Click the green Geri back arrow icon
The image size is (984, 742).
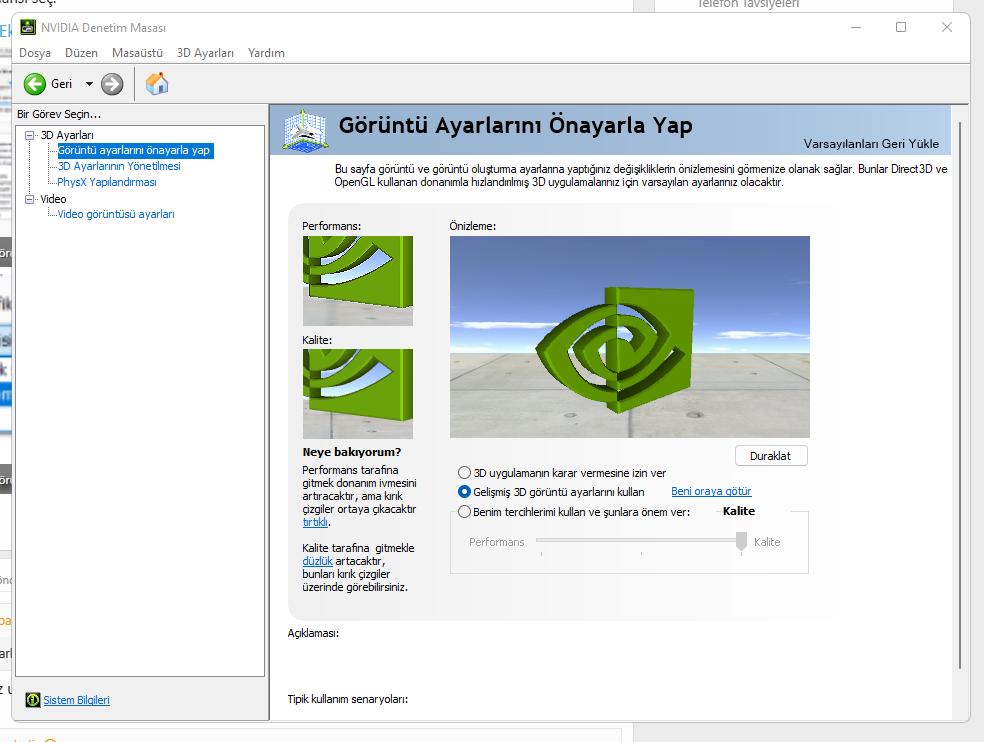(35, 84)
